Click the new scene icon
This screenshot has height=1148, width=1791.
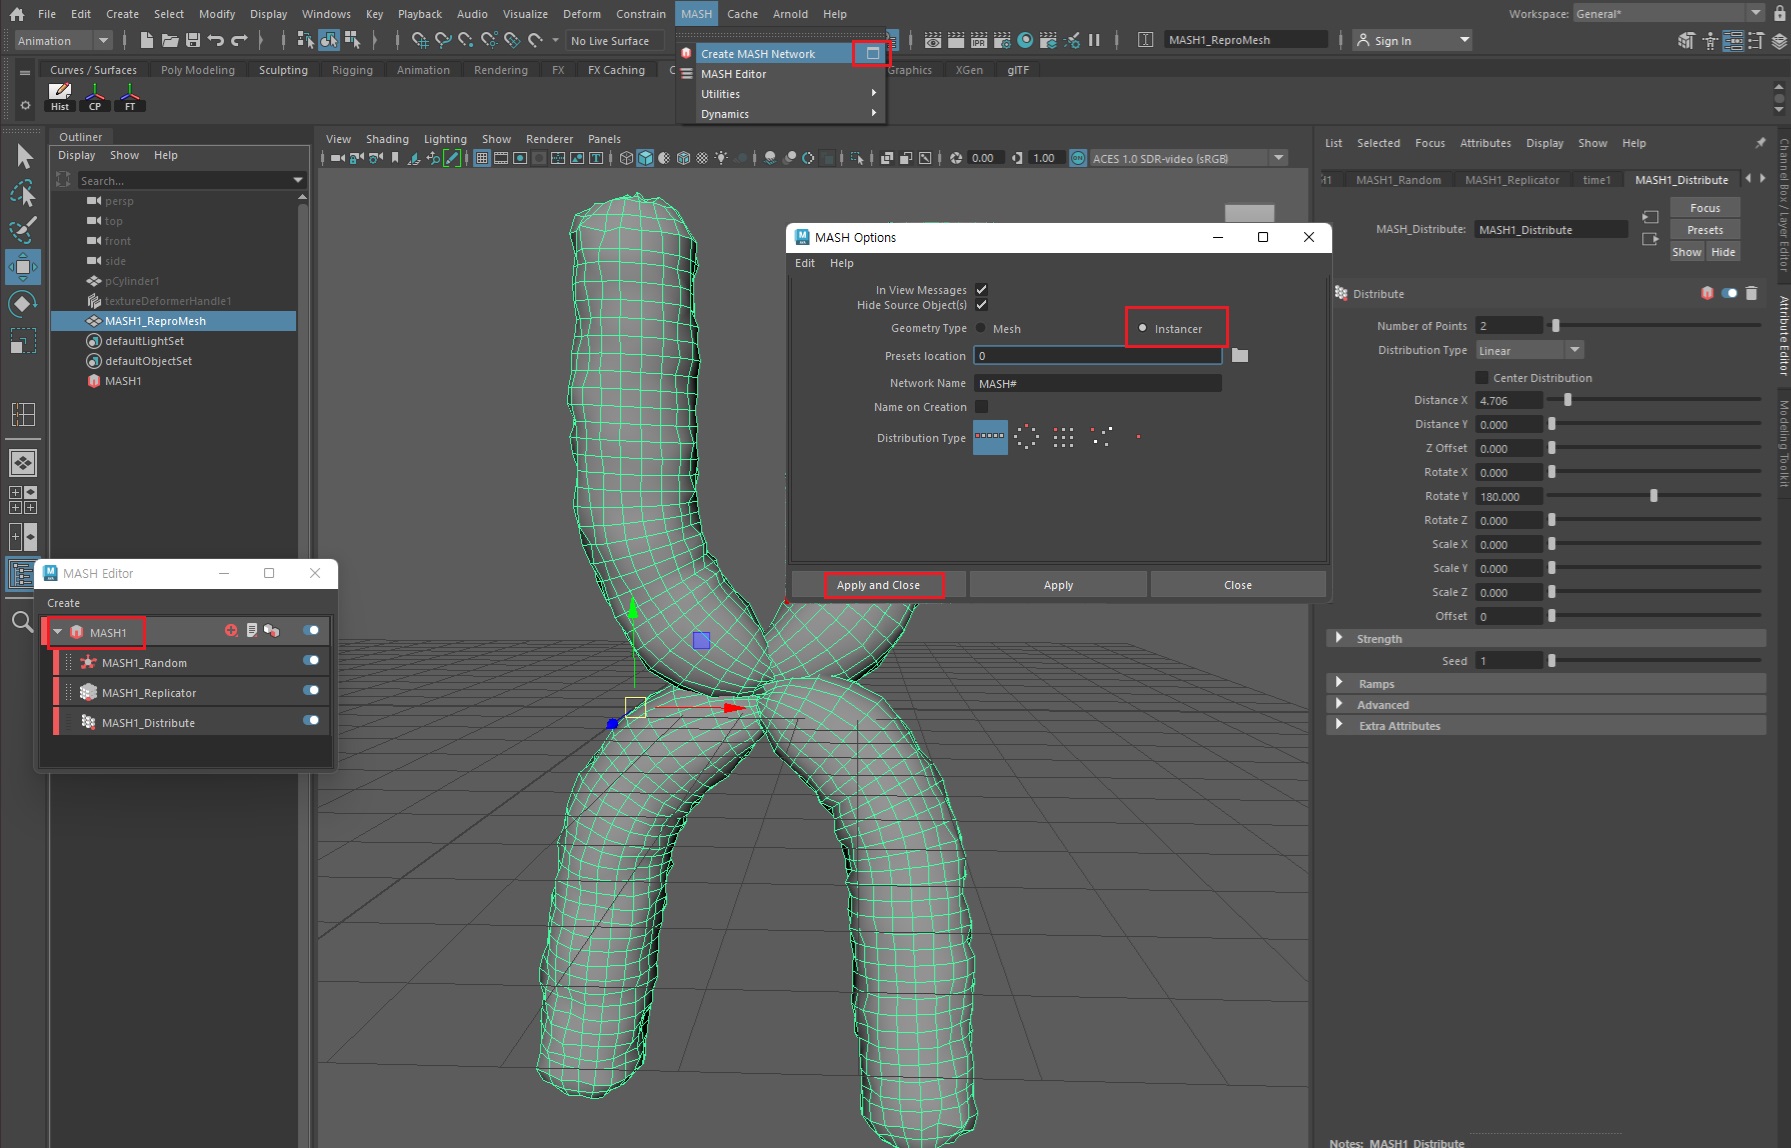pos(147,40)
